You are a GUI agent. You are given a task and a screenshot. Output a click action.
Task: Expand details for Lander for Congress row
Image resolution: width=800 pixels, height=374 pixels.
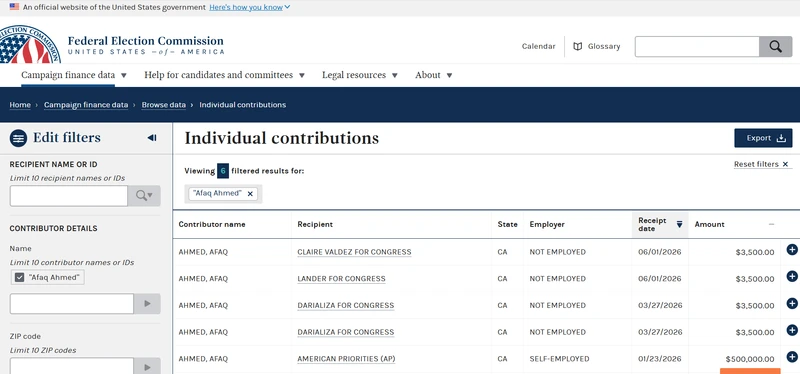coord(792,276)
